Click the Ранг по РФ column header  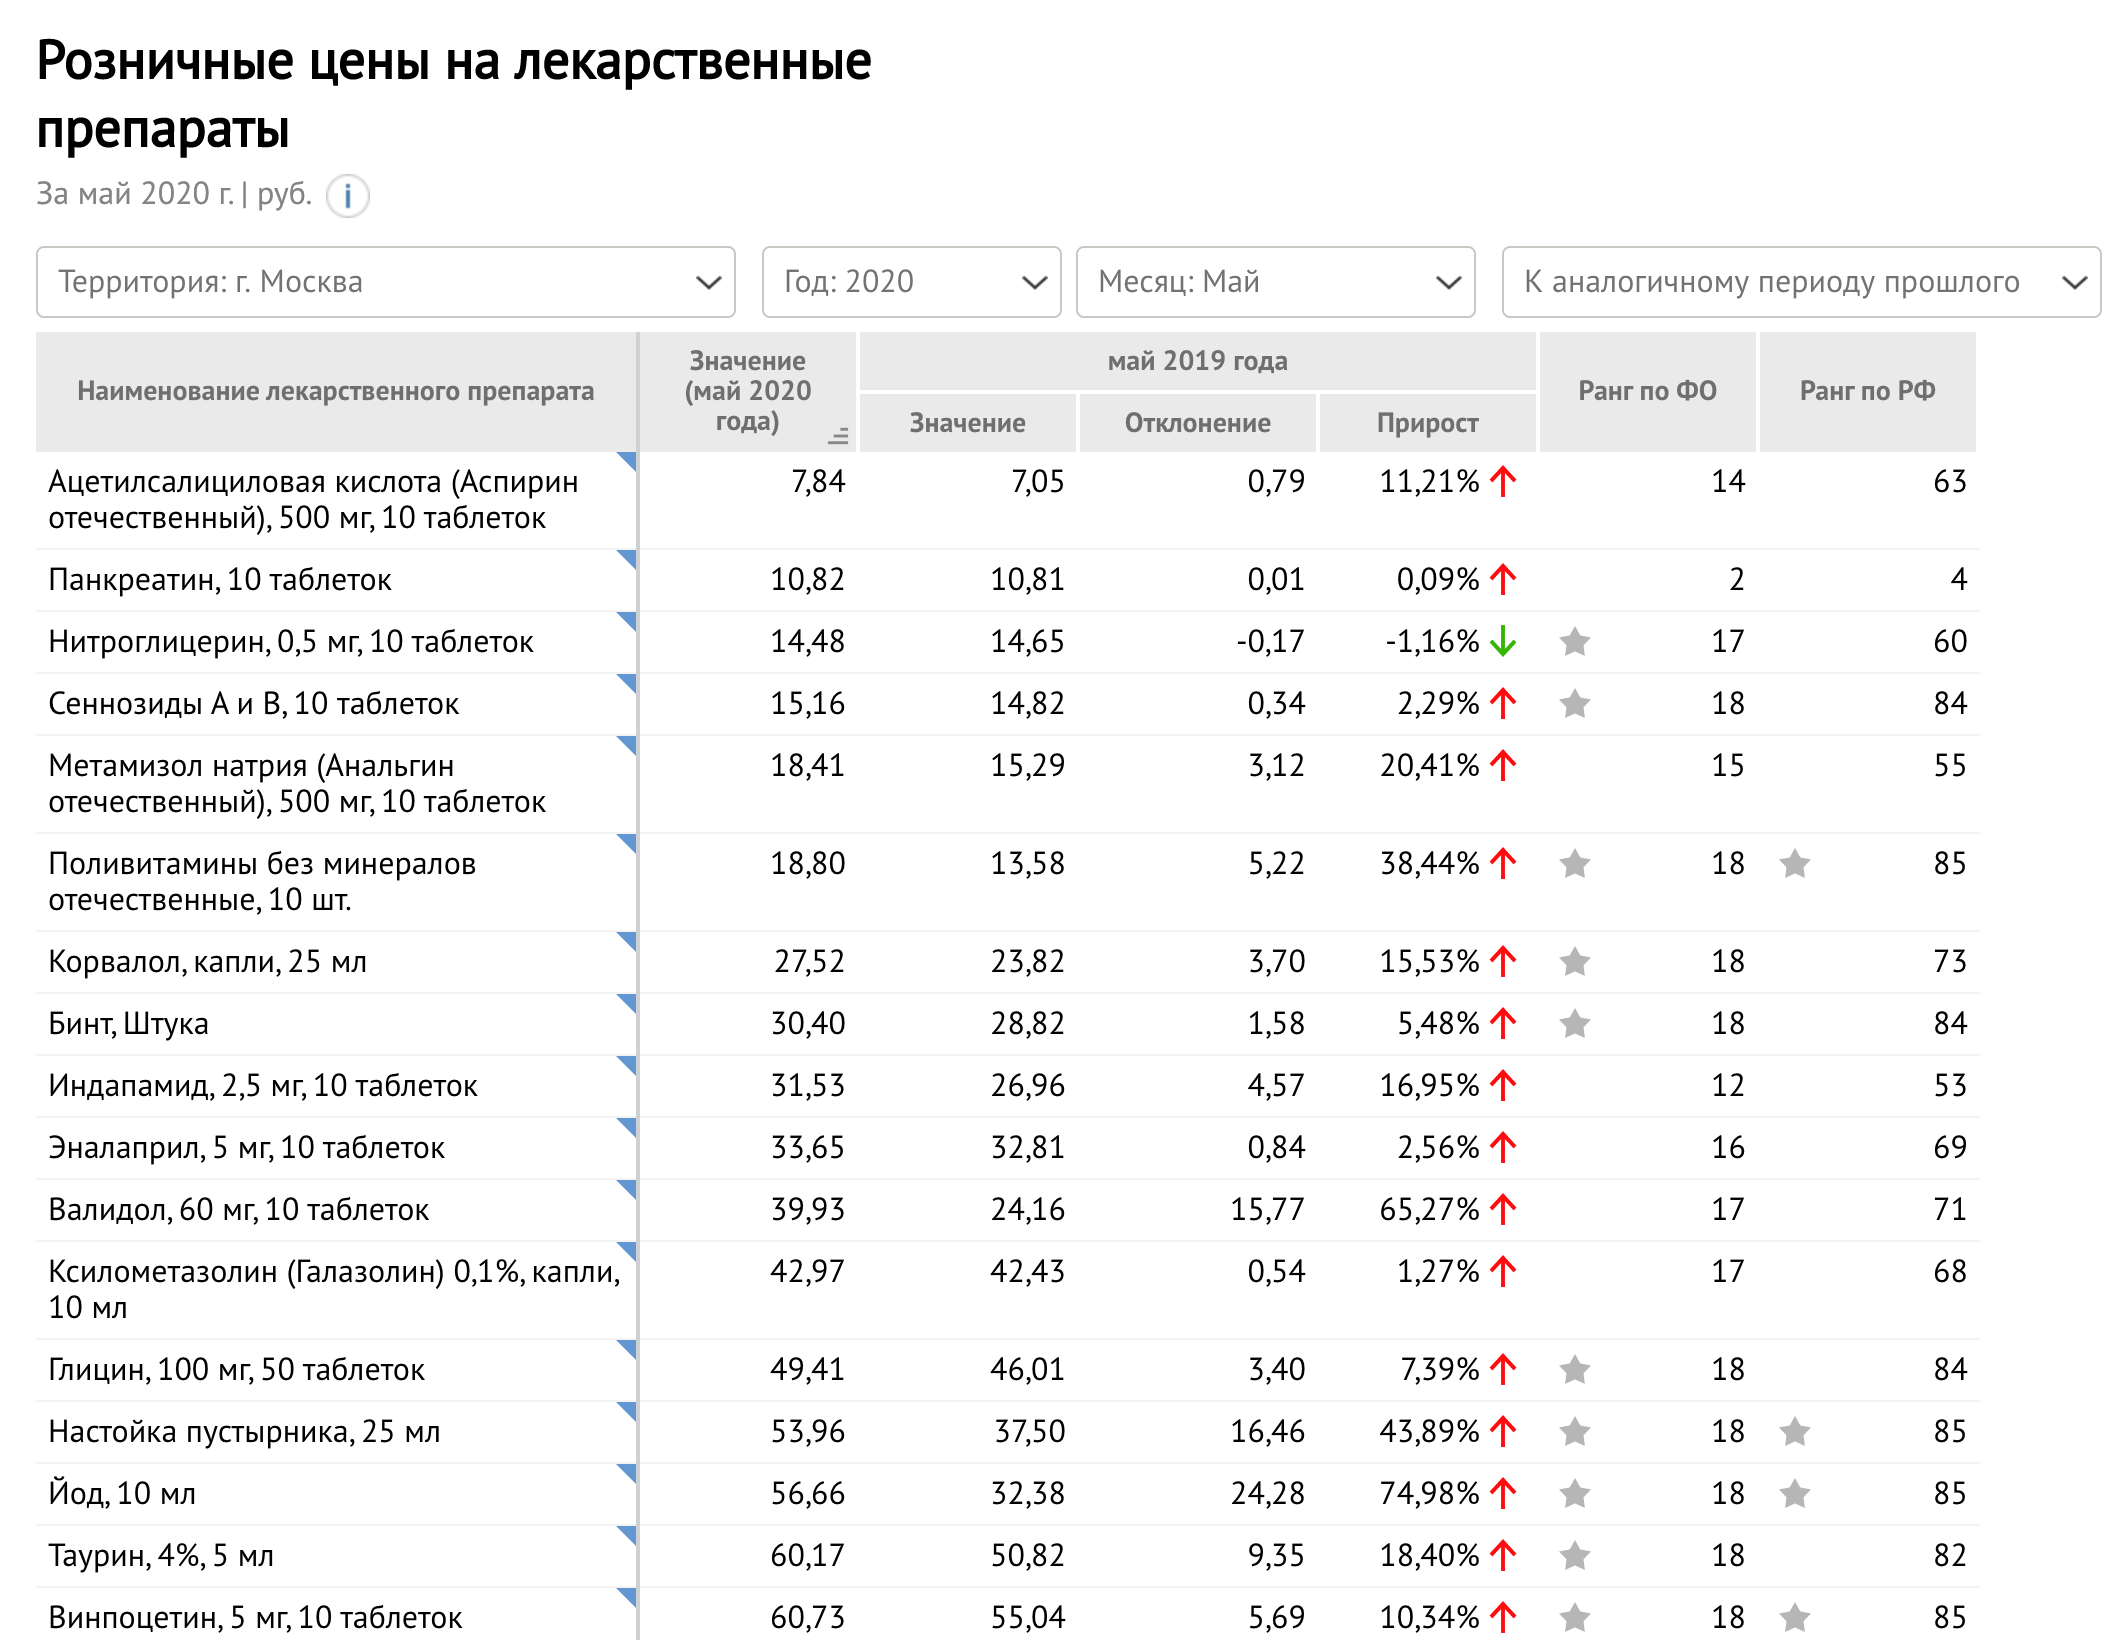(x=1867, y=391)
